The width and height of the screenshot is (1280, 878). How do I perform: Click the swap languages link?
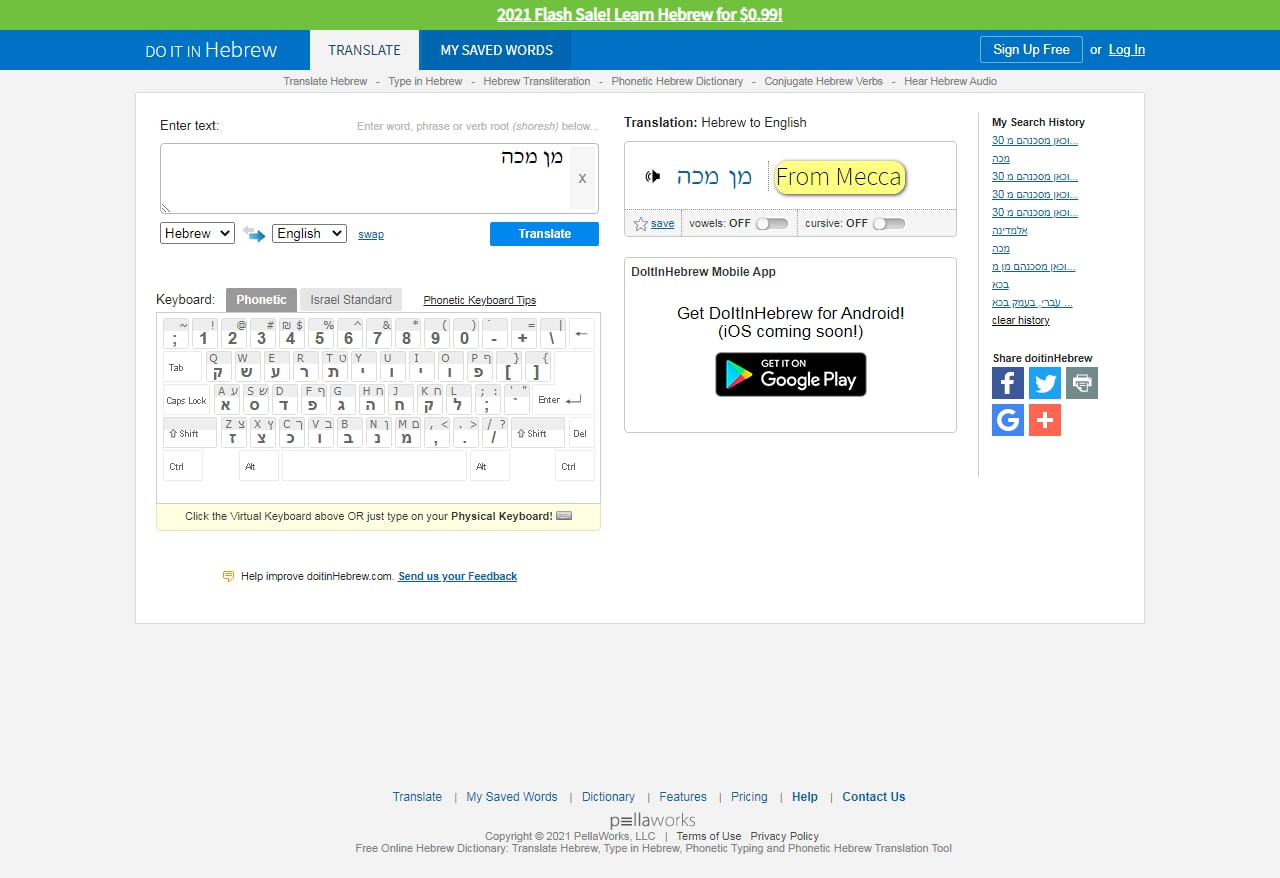click(371, 235)
